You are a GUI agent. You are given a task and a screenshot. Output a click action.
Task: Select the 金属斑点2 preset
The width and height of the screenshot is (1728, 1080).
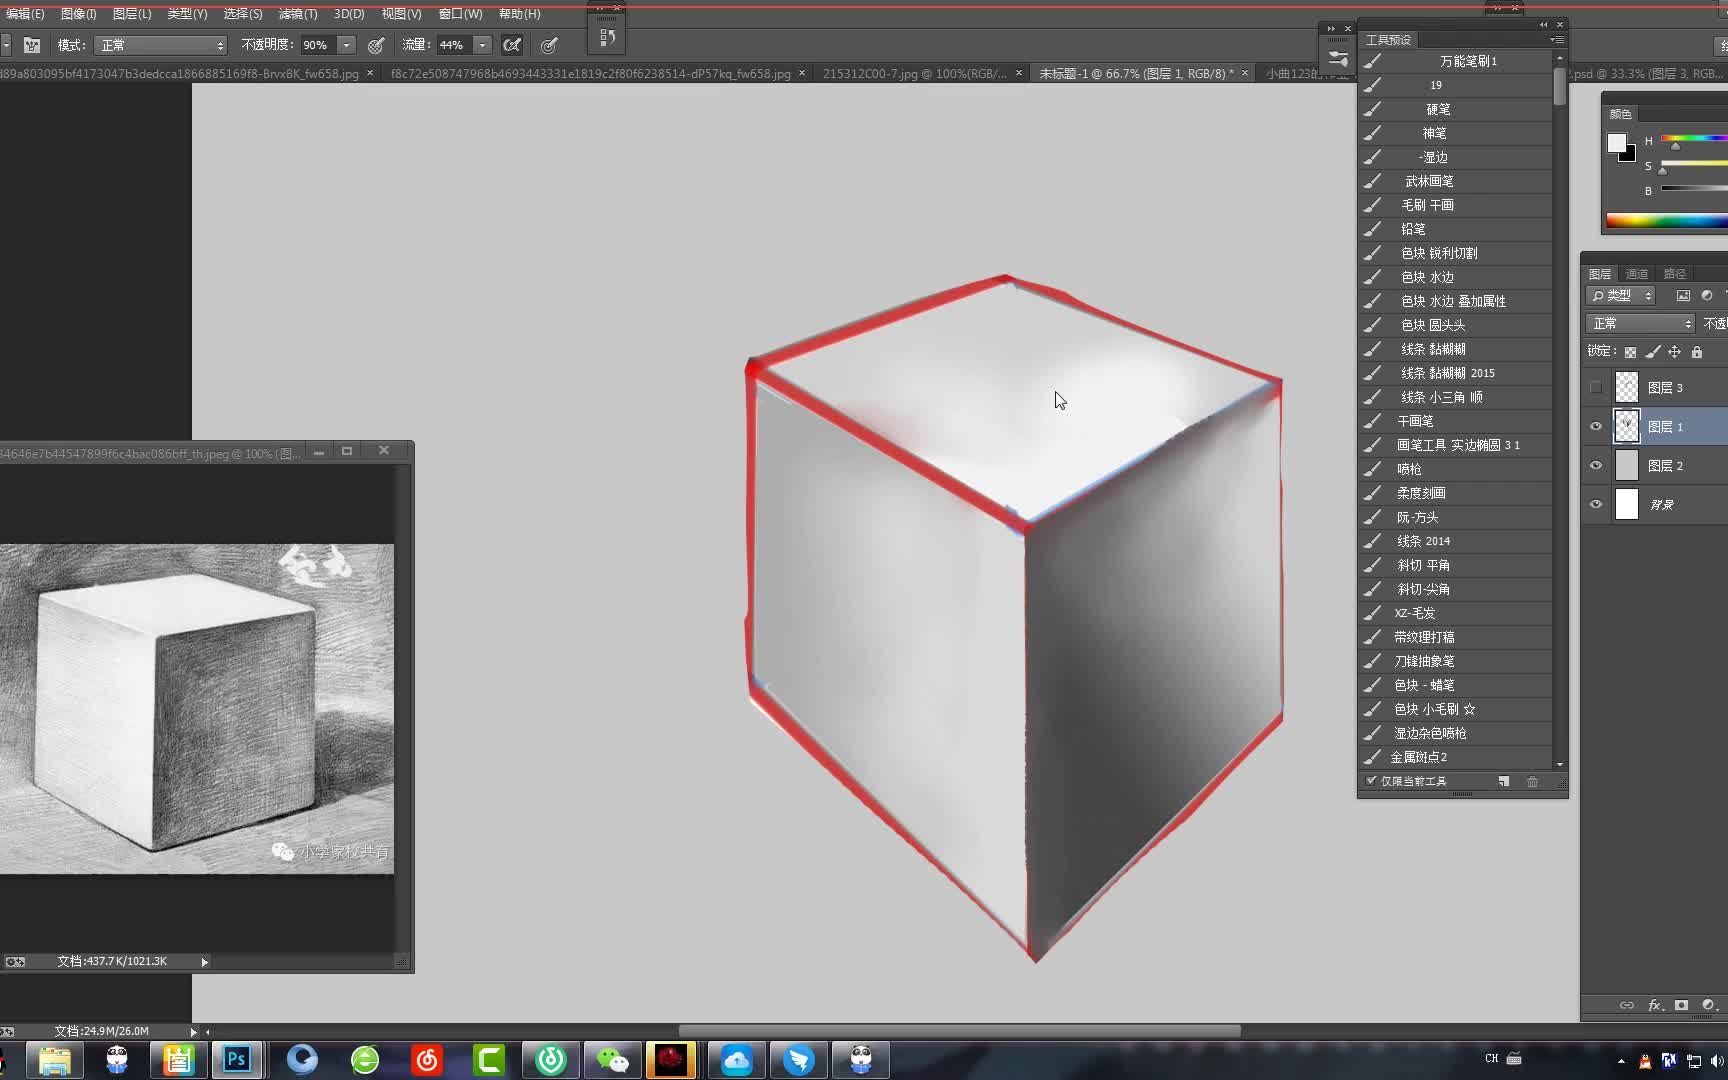pos(1455,757)
